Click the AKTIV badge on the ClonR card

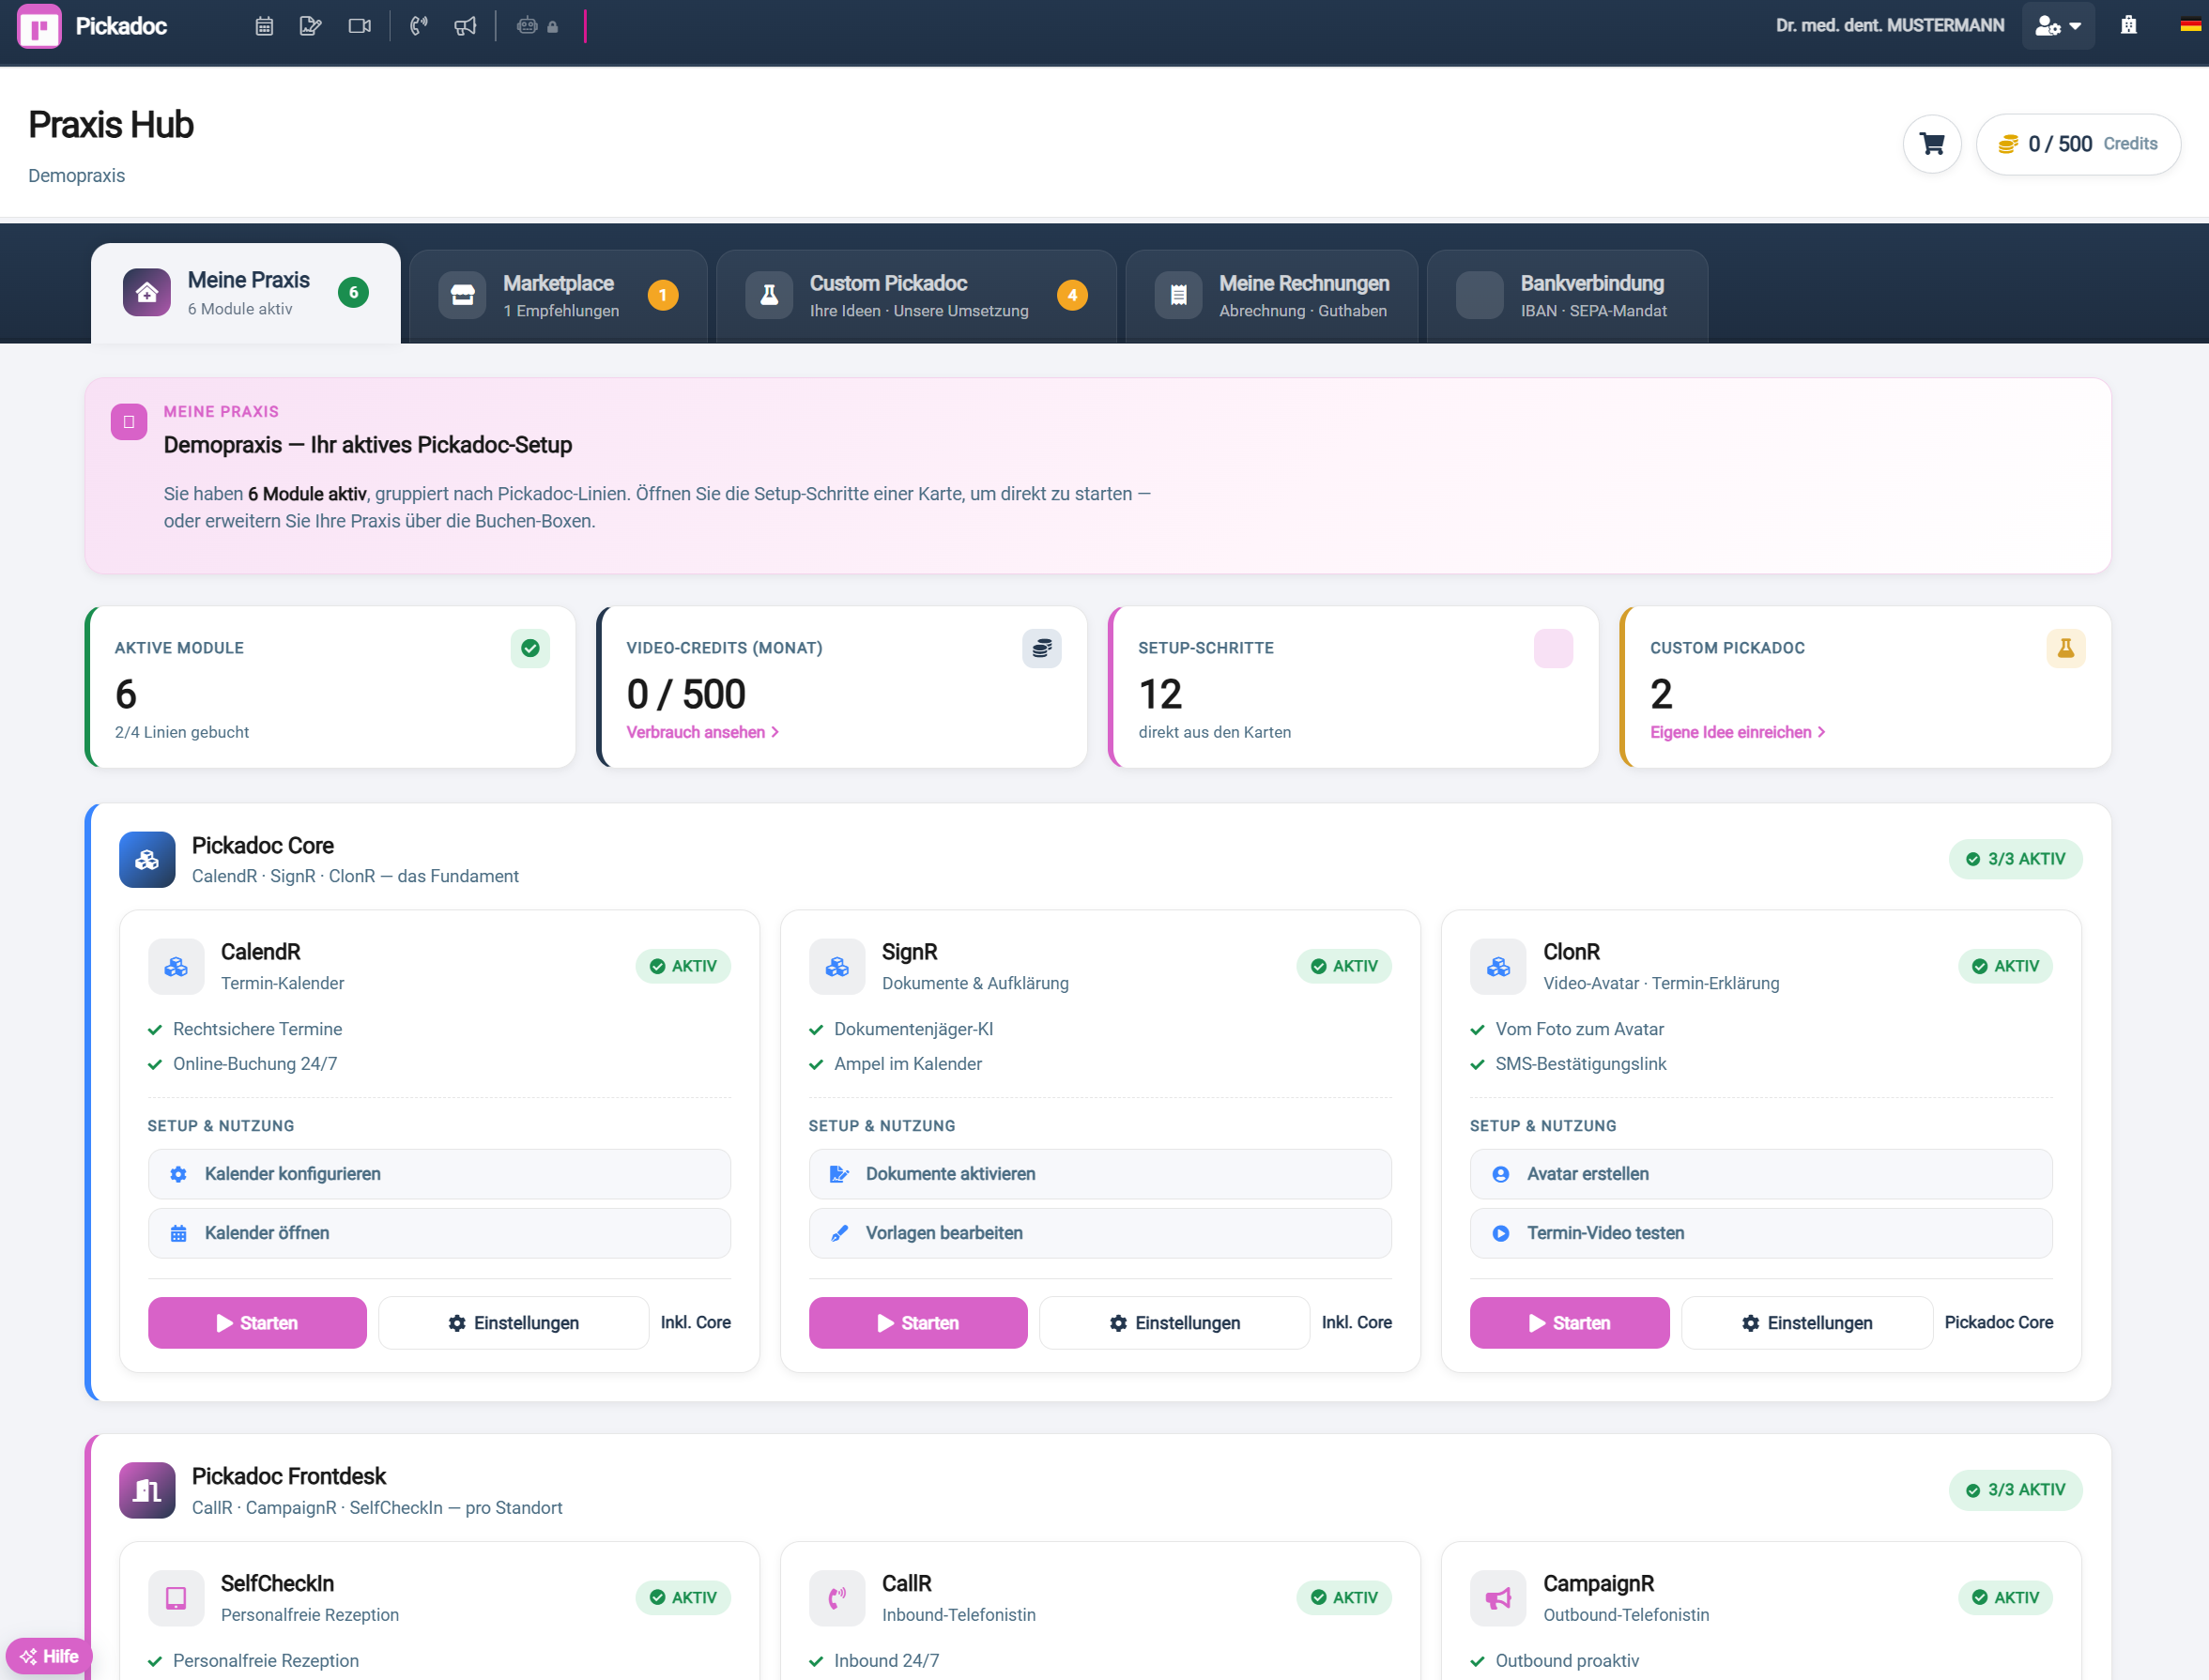click(x=2006, y=966)
